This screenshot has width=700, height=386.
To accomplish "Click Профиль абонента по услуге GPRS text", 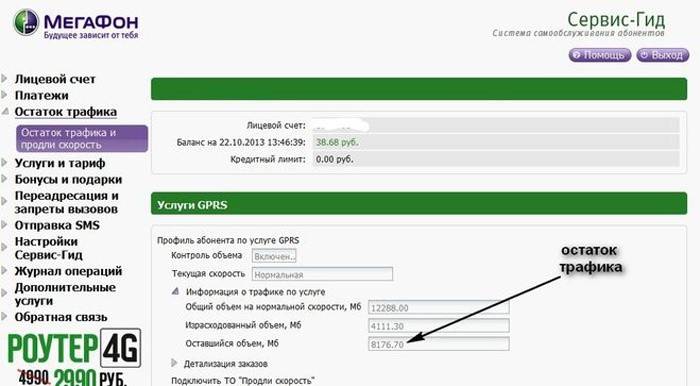I will [228, 240].
